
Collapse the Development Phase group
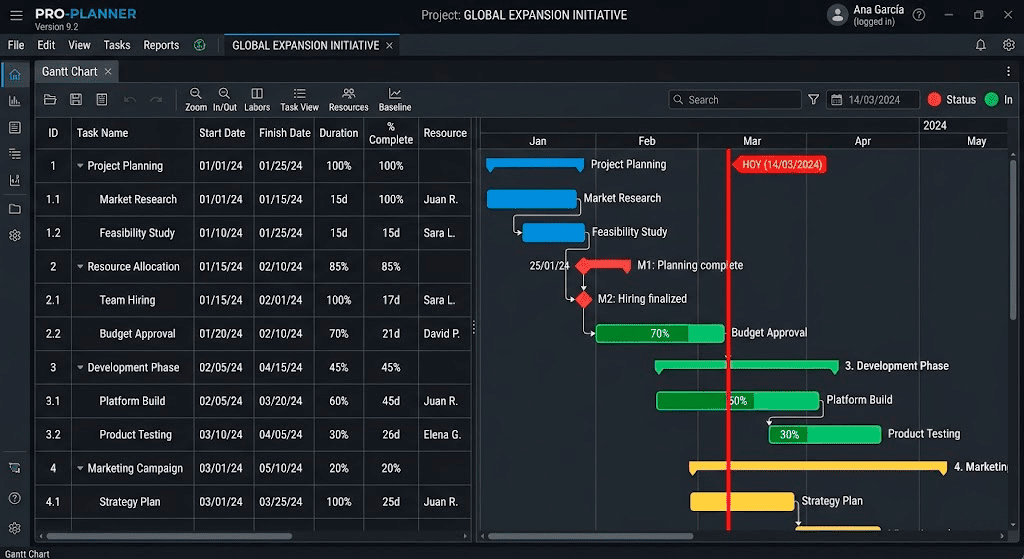click(80, 368)
